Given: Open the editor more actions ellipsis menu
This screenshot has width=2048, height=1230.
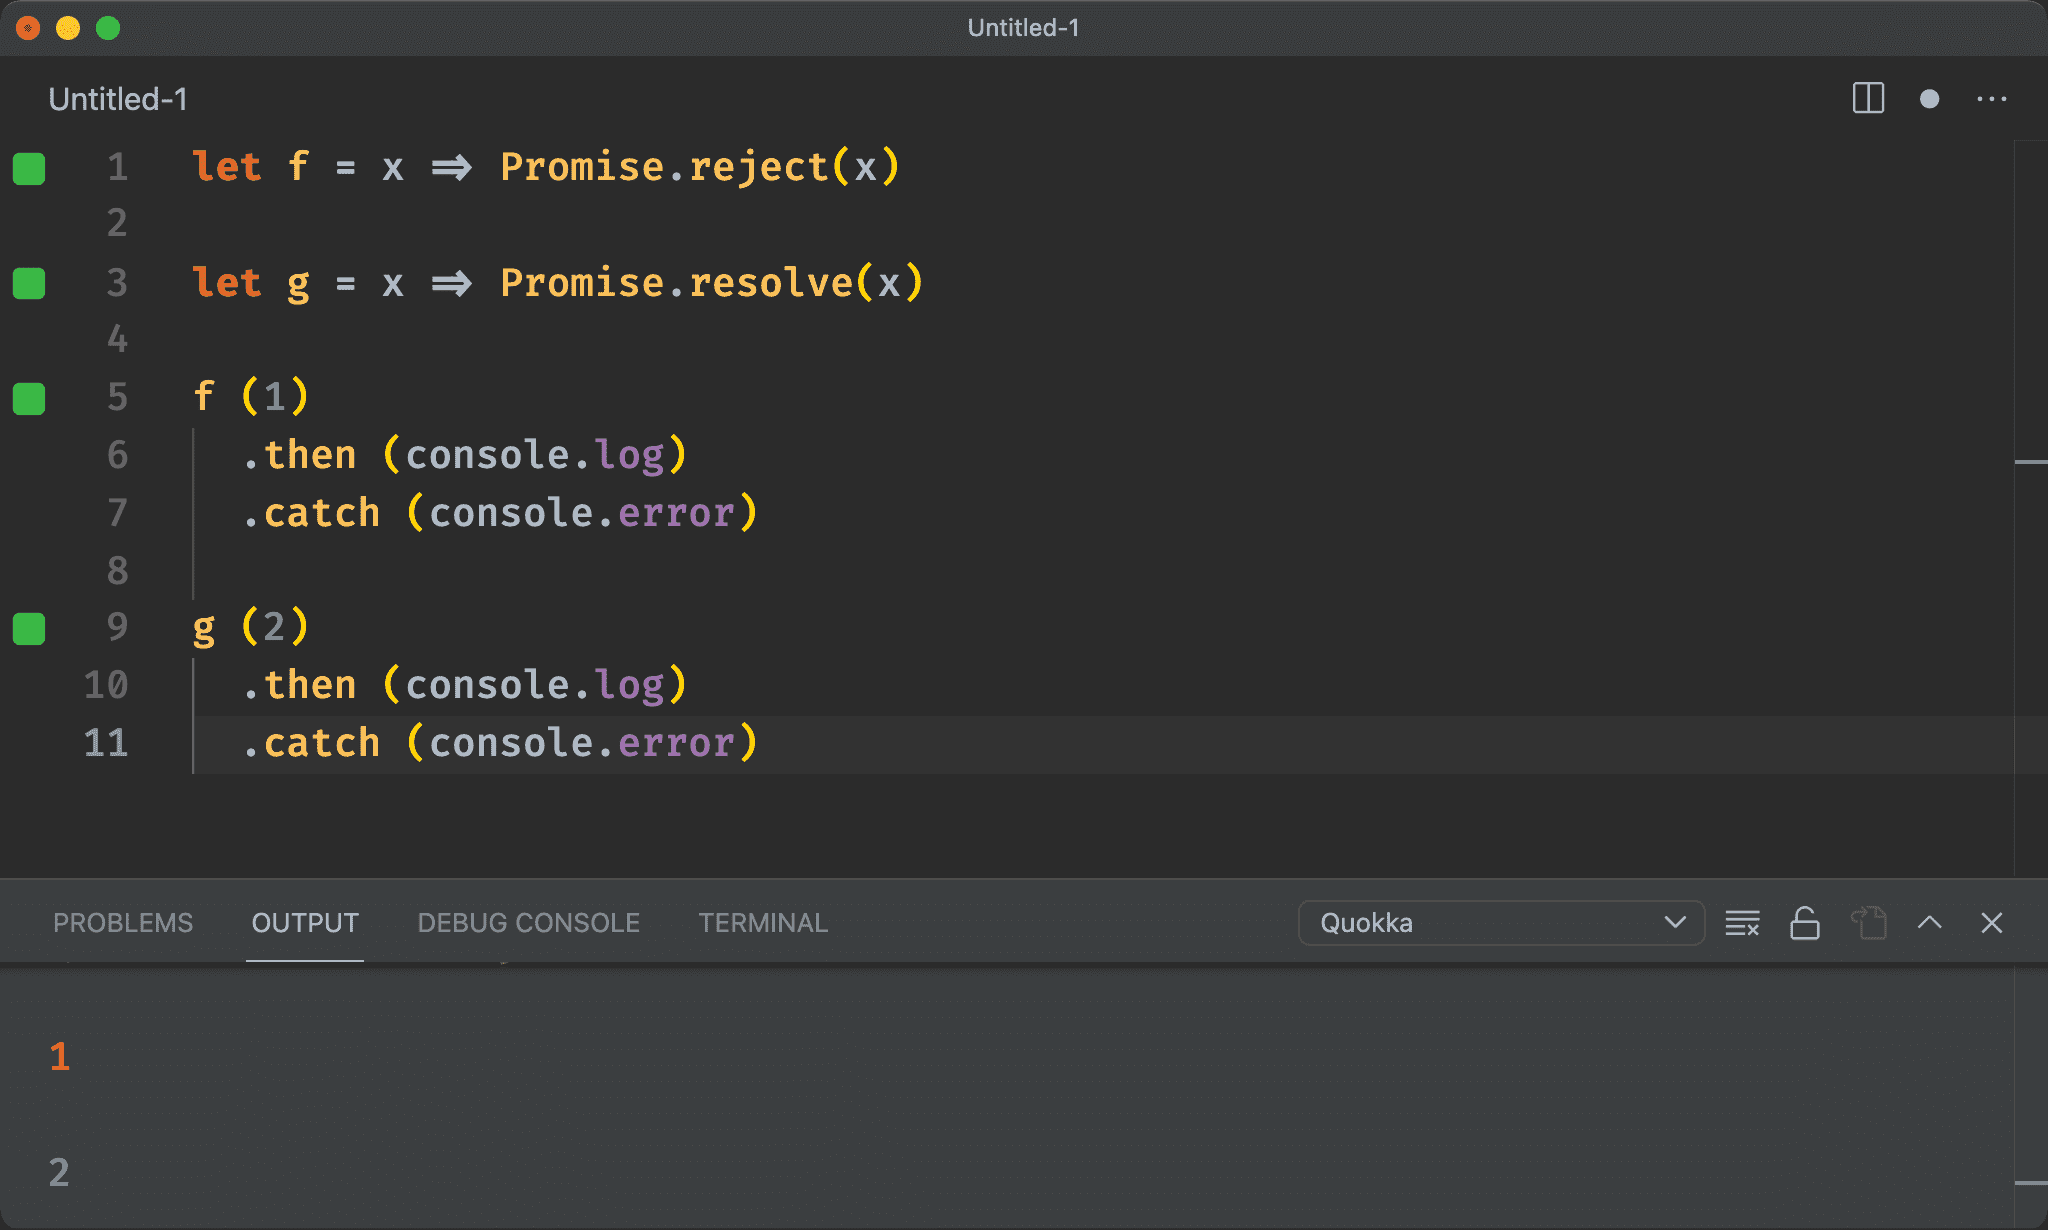Looking at the screenshot, I should [1991, 99].
